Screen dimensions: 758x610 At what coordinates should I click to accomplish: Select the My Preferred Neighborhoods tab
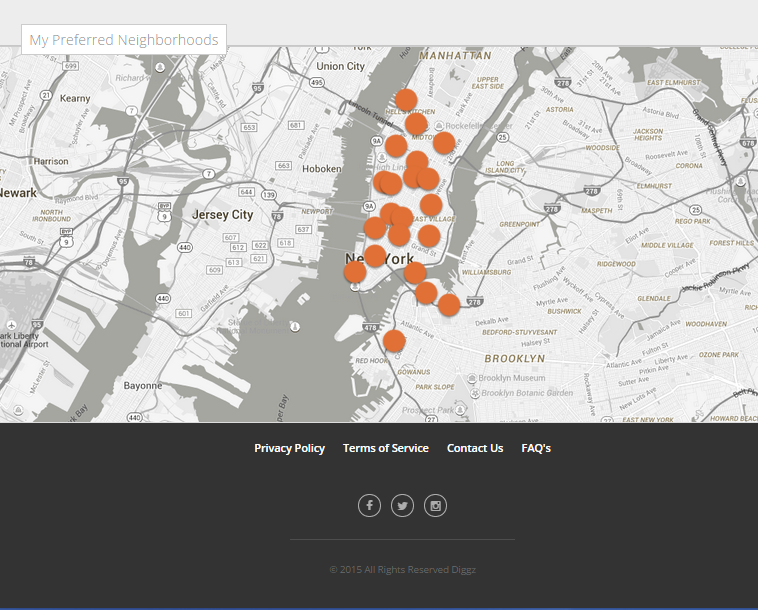pos(124,40)
